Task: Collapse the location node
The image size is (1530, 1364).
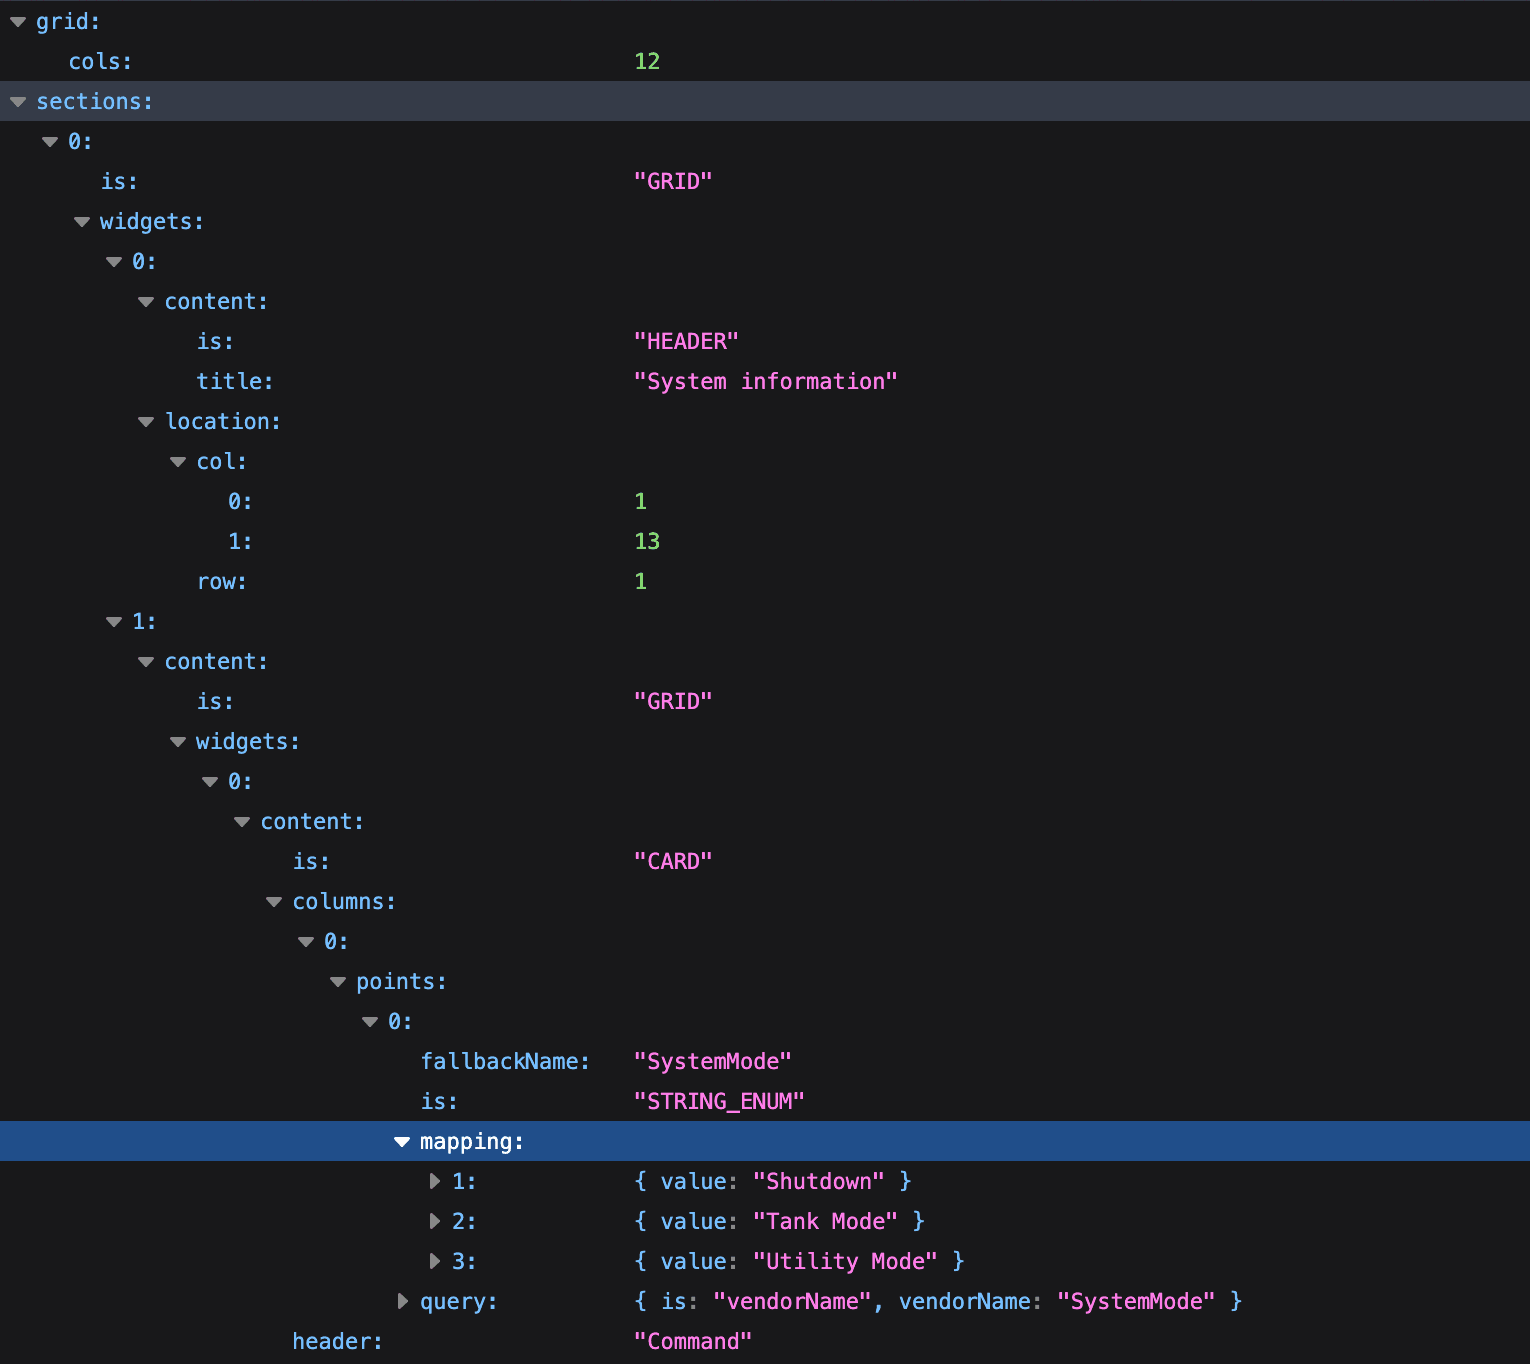Action: 146,422
